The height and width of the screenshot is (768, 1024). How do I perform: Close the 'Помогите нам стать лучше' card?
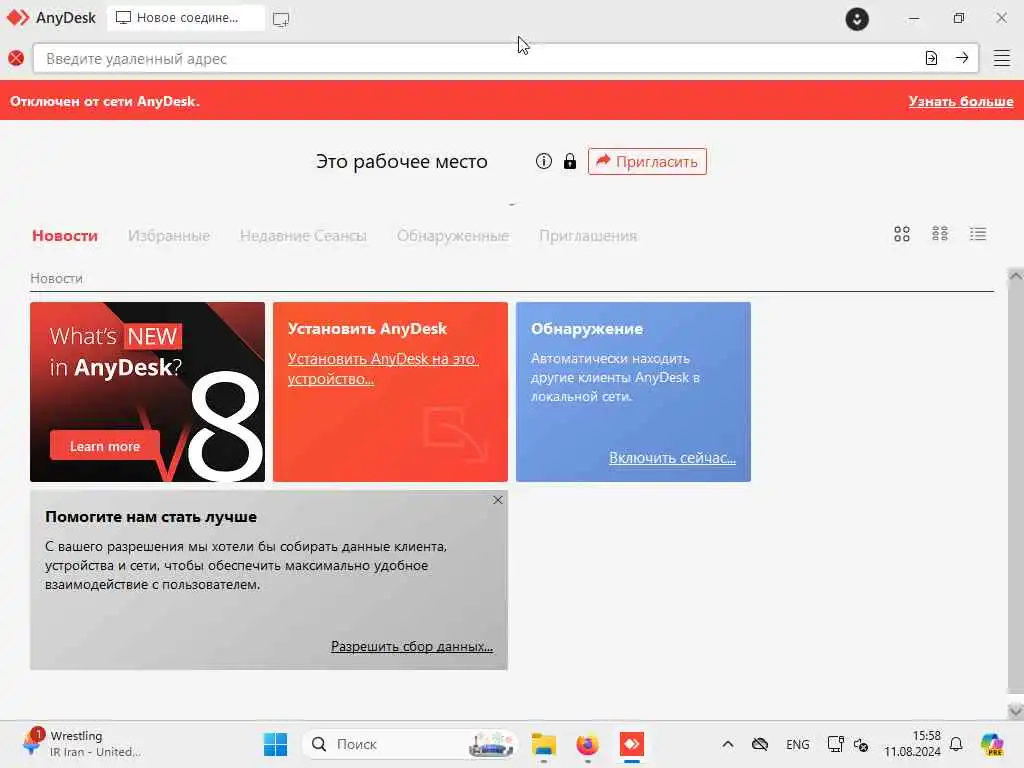pos(498,500)
